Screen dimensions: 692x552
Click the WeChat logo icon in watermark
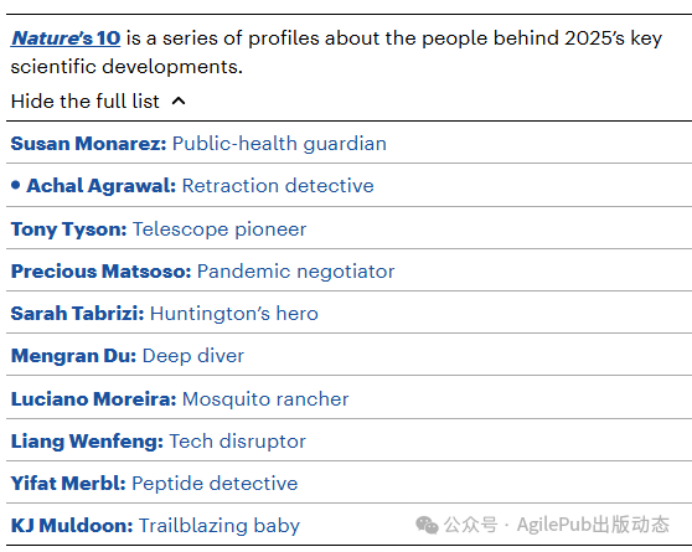427,525
